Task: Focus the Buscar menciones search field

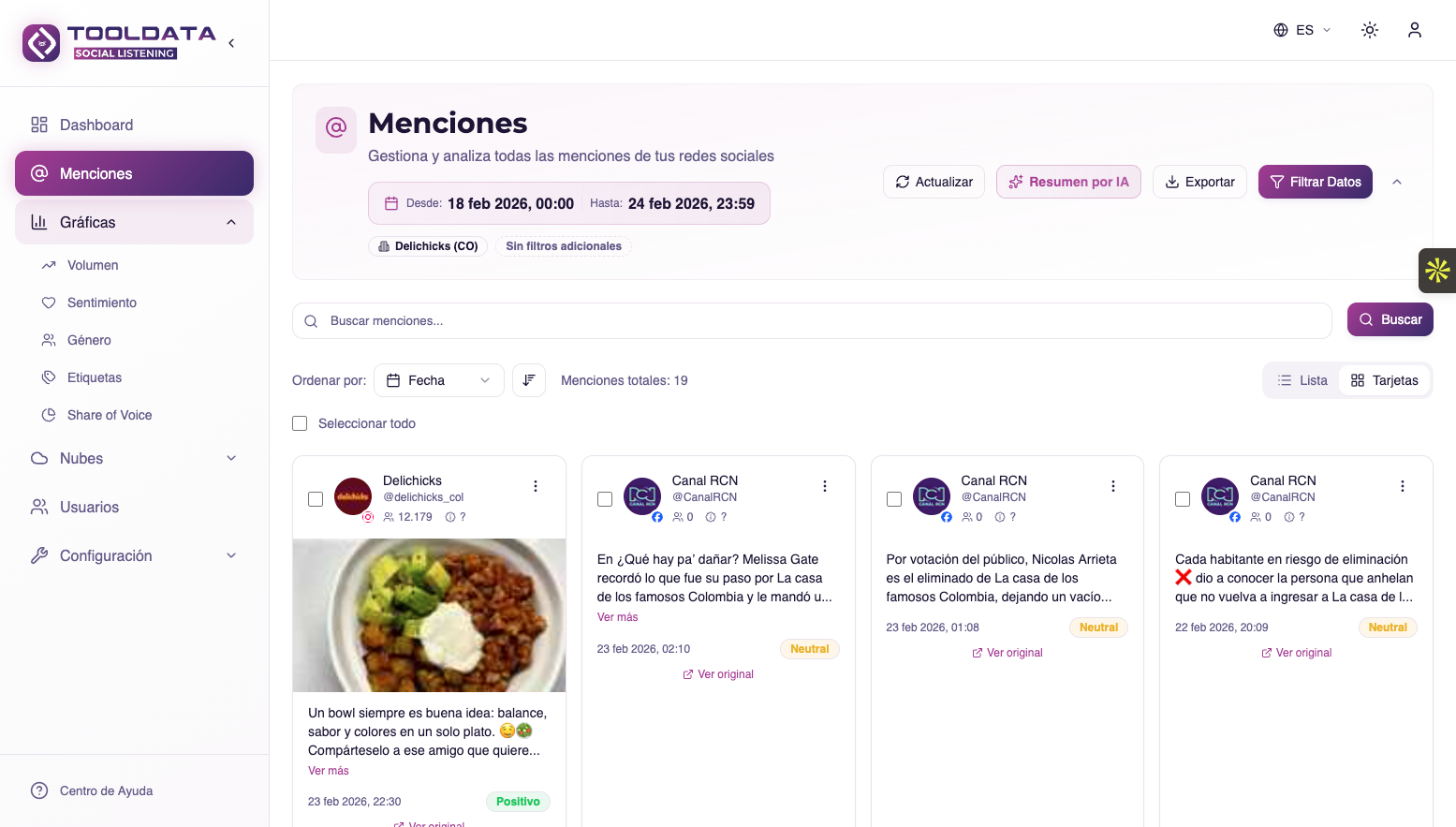Action: click(x=812, y=321)
